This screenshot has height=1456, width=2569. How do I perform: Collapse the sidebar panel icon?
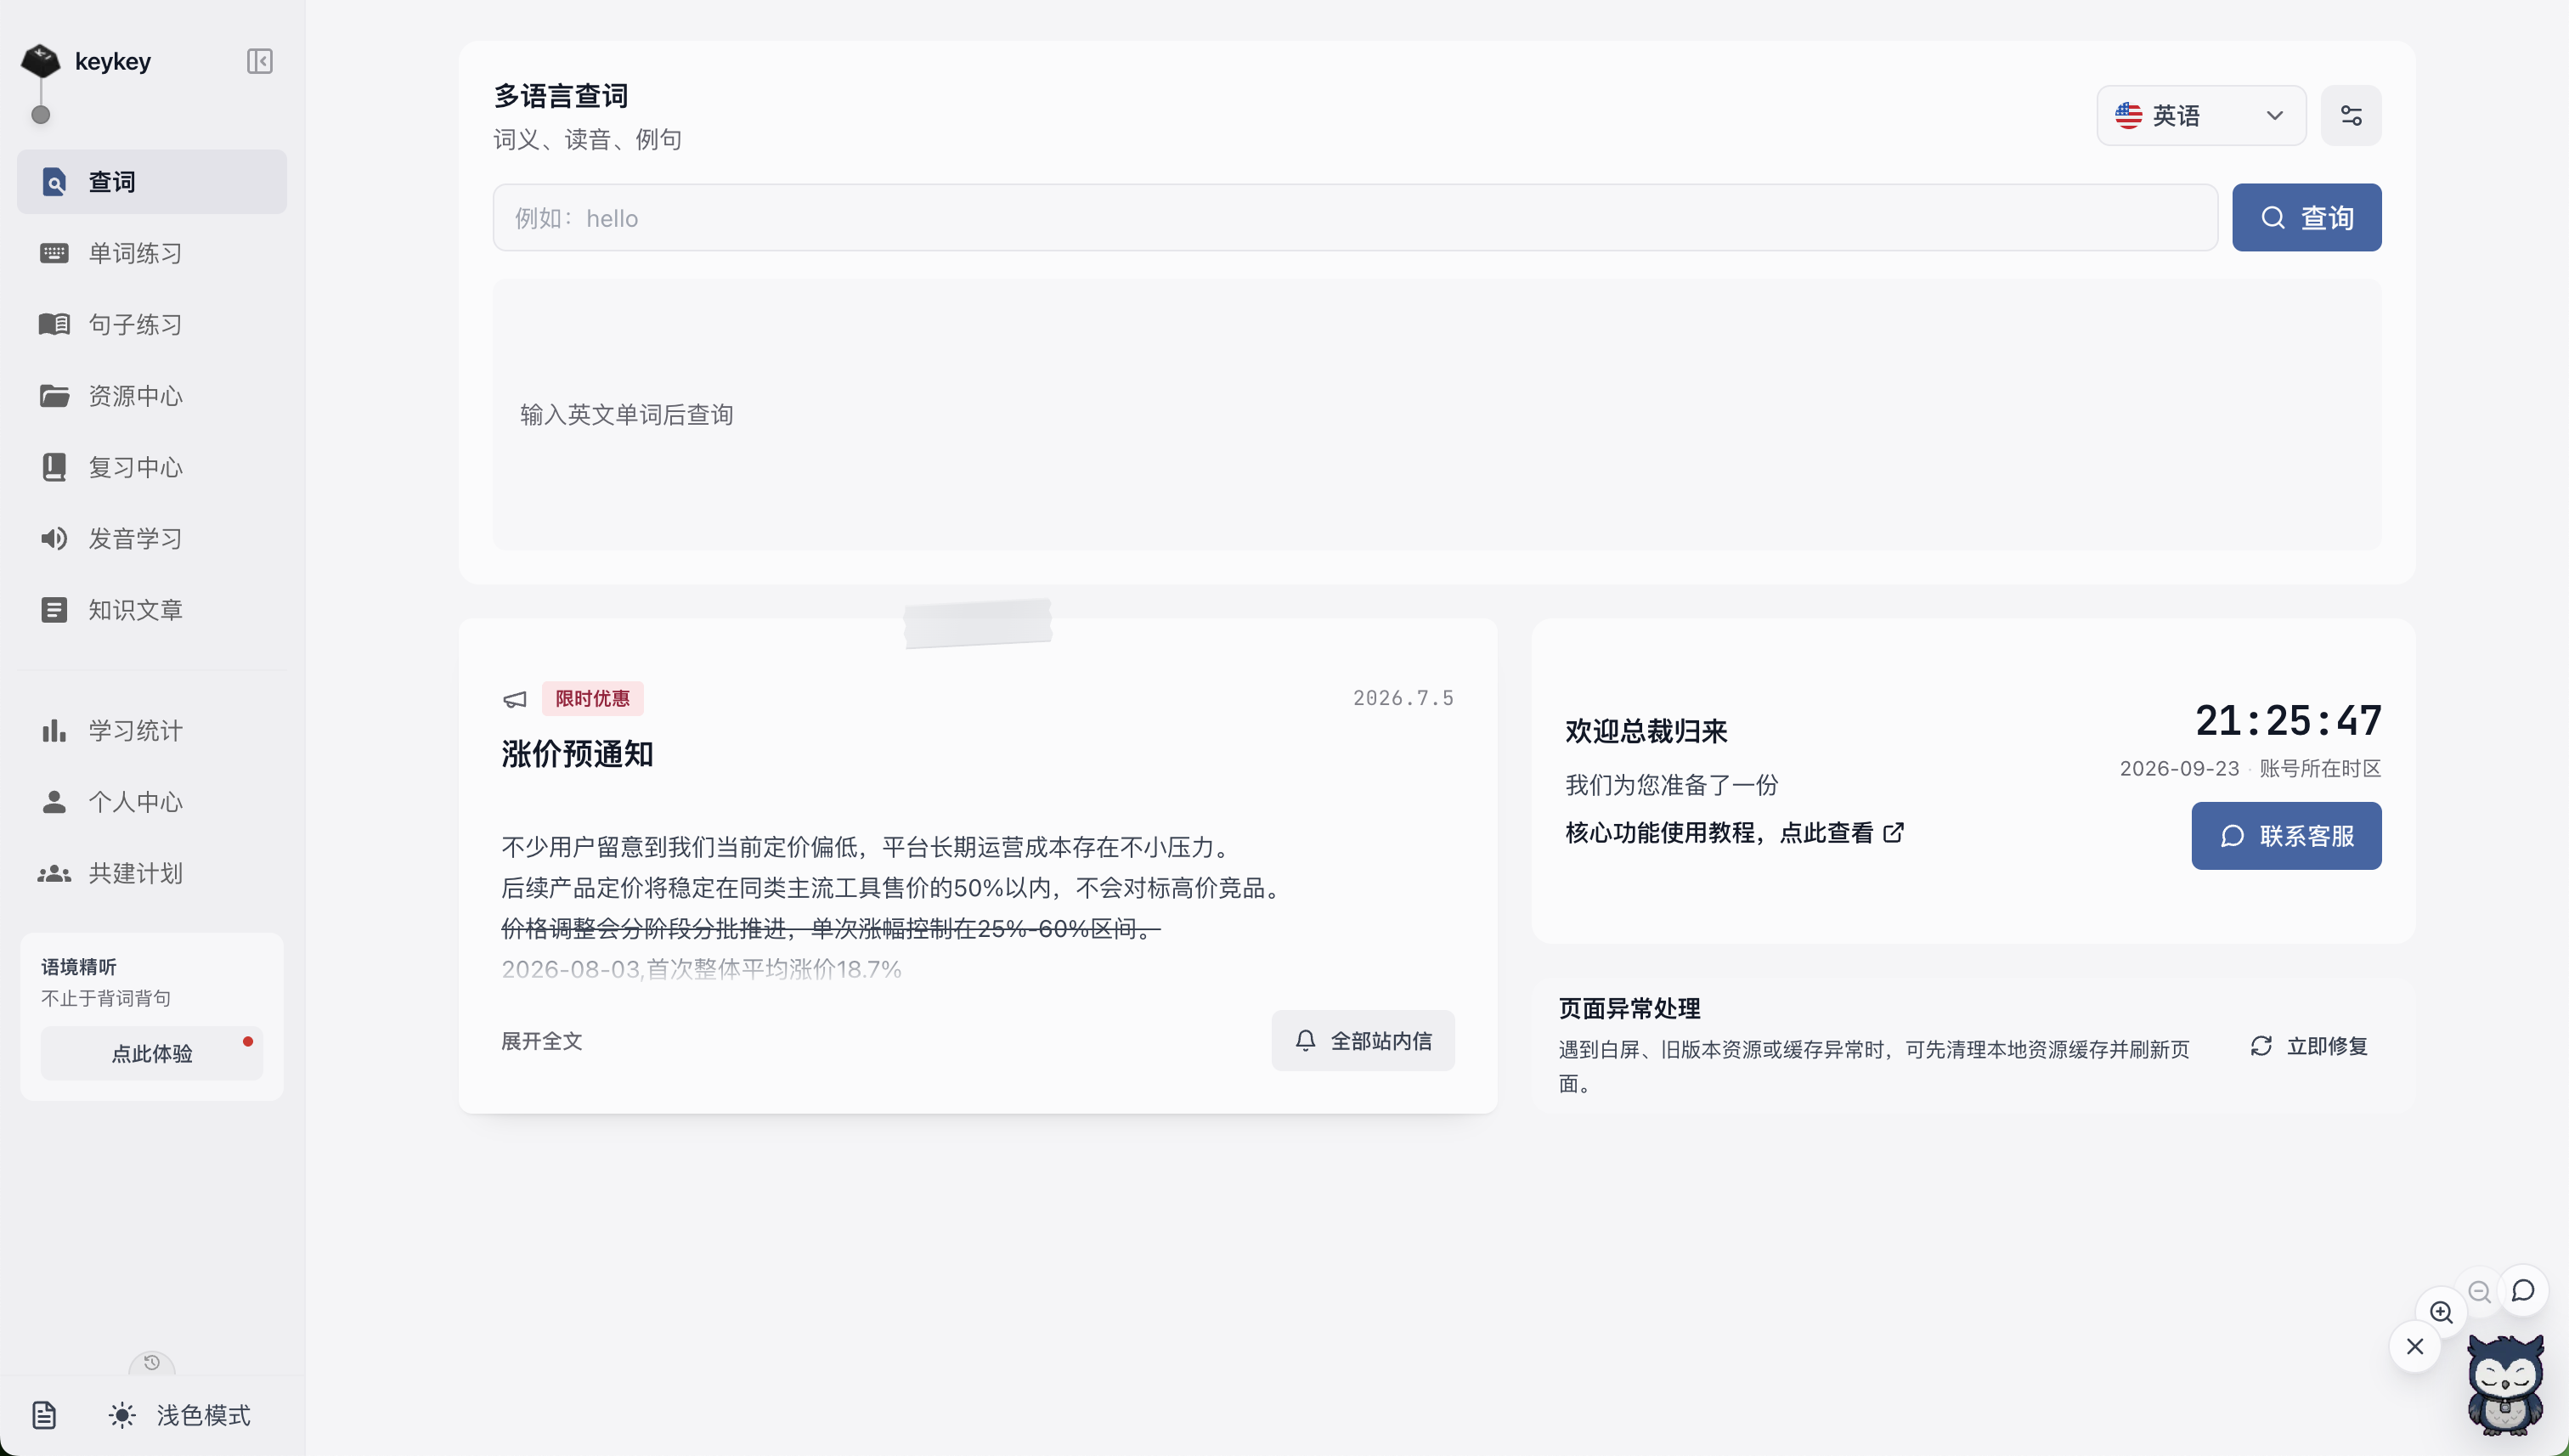(x=259, y=61)
